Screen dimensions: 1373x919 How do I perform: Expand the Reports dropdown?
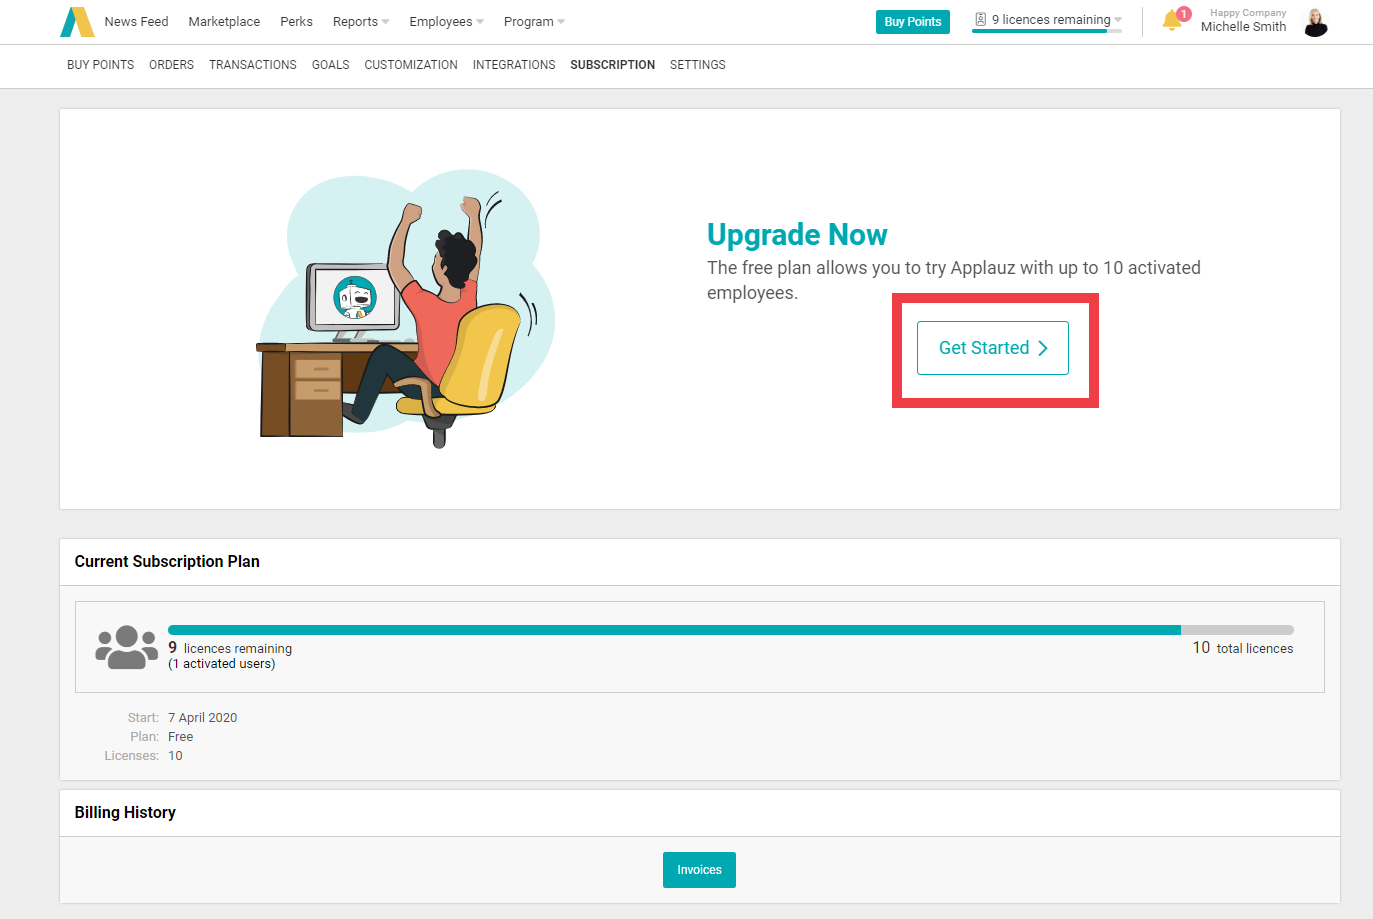tap(361, 22)
